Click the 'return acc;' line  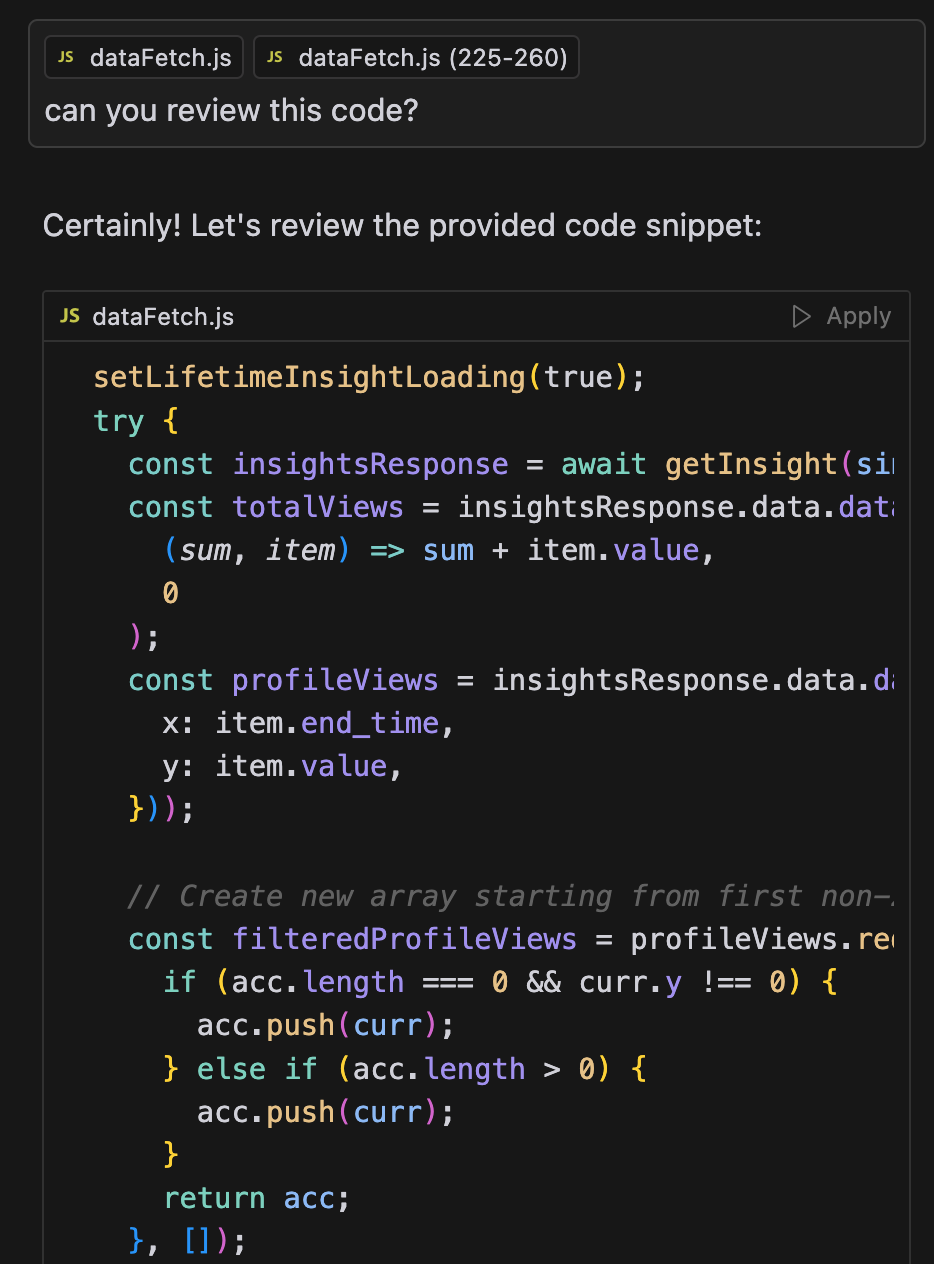tap(257, 1198)
